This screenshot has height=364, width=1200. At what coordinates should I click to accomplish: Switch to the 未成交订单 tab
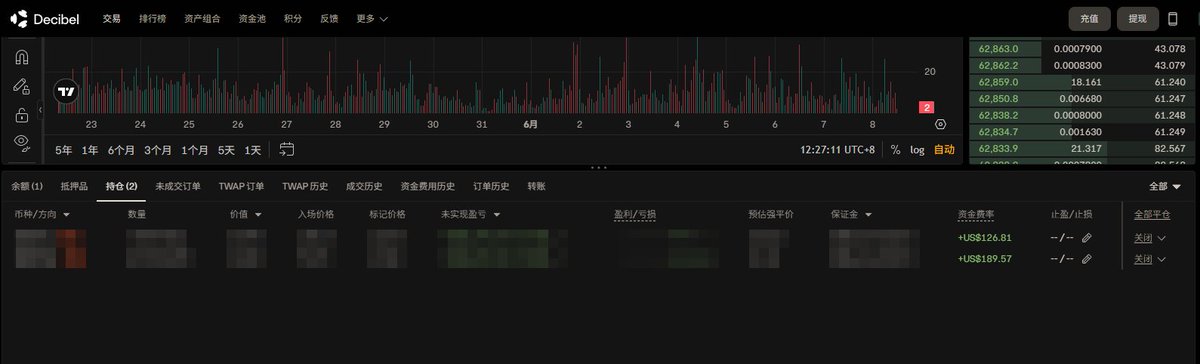tap(178, 186)
